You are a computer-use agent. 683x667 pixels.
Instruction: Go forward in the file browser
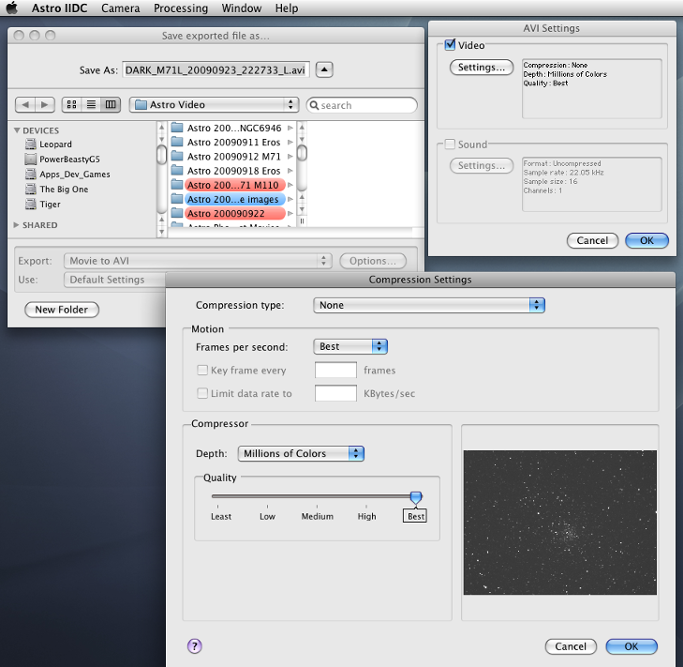44,105
